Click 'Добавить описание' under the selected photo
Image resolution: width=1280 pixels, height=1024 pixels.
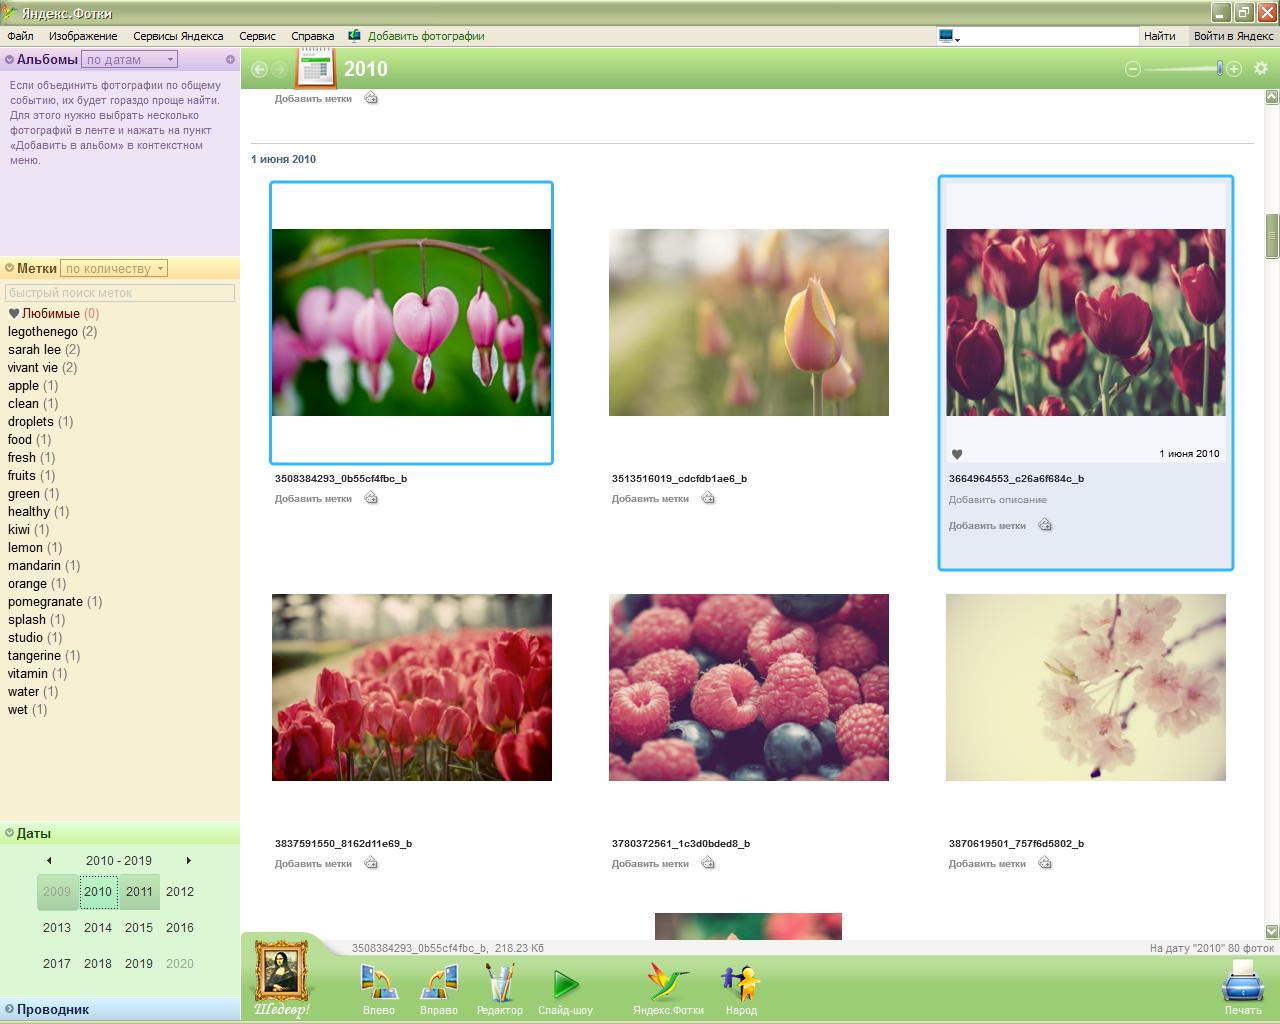pos(997,500)
